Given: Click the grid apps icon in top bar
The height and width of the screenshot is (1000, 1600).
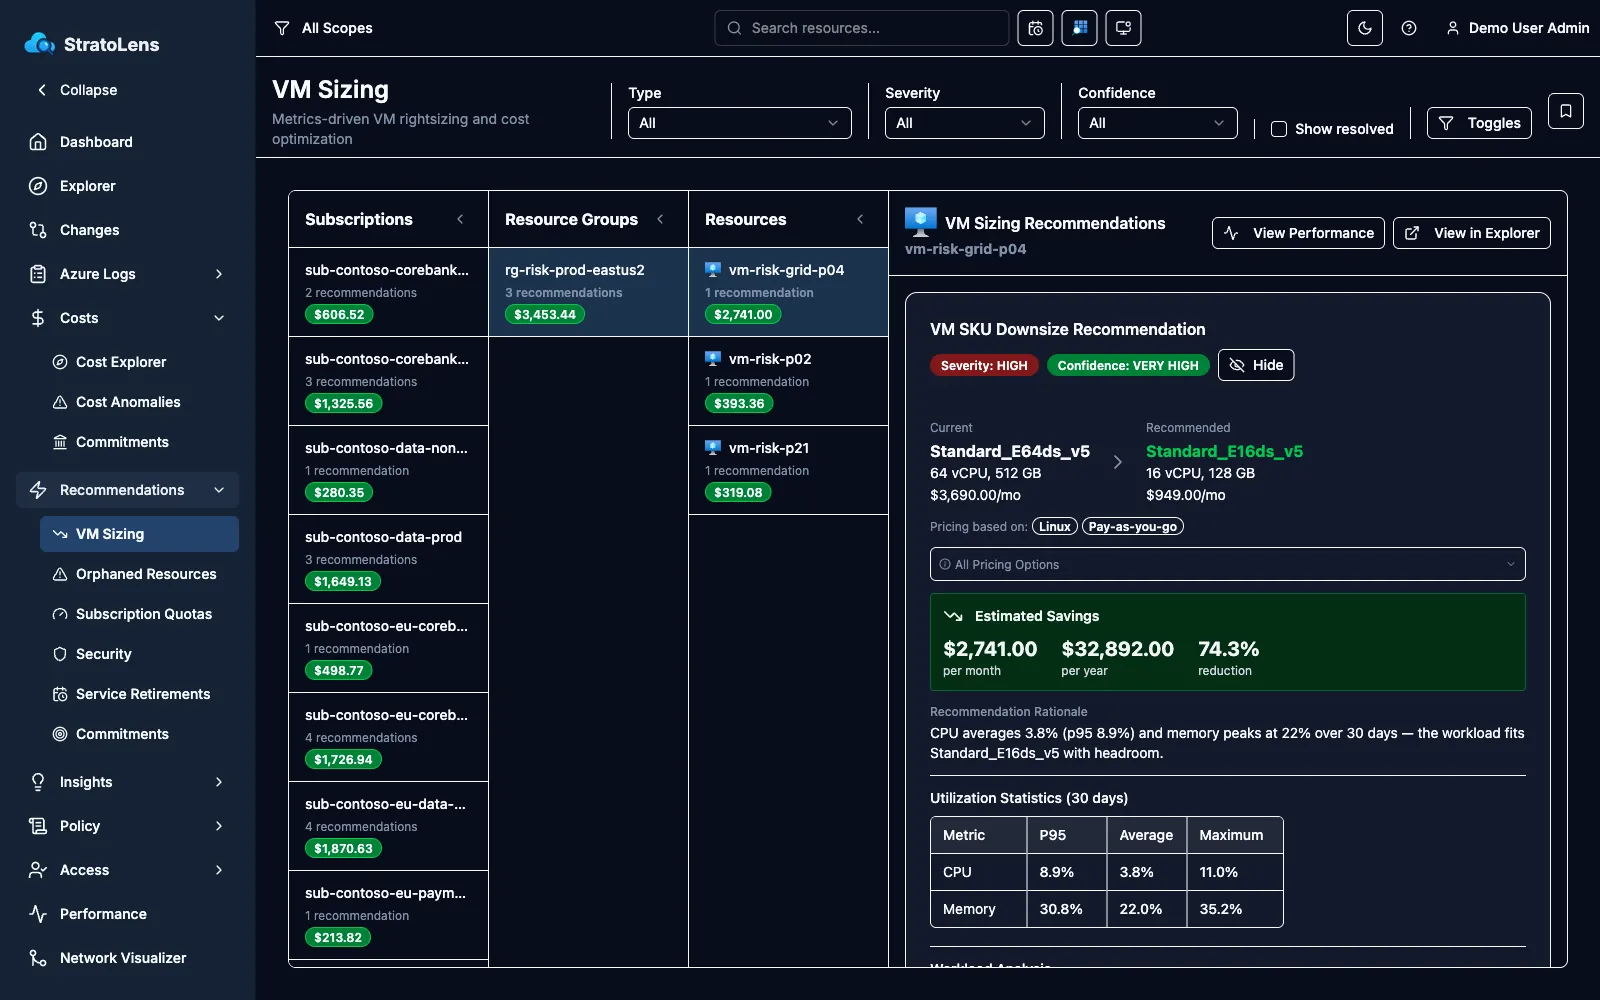Looking at the screenshot, I should 1080,28.
